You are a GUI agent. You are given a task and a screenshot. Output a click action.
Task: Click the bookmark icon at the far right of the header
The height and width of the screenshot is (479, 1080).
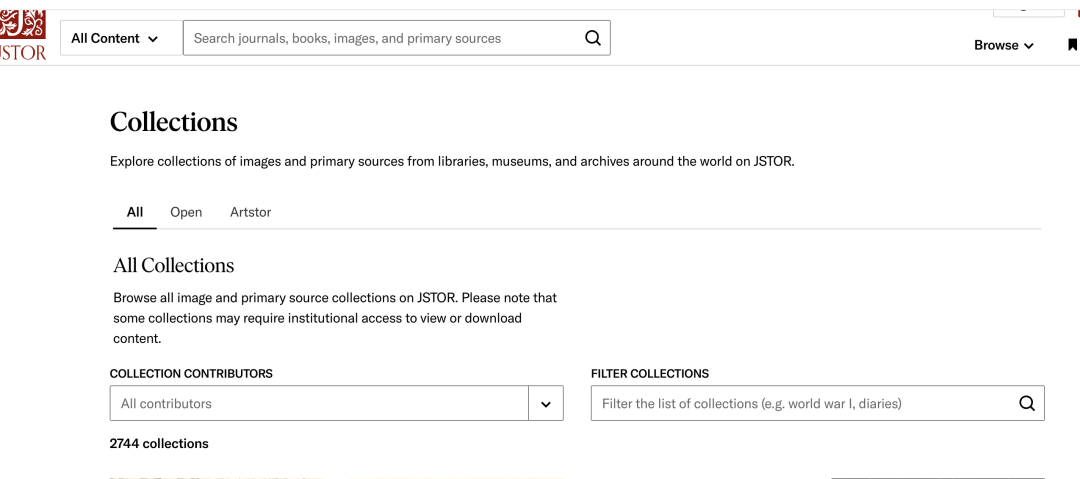1072,45
